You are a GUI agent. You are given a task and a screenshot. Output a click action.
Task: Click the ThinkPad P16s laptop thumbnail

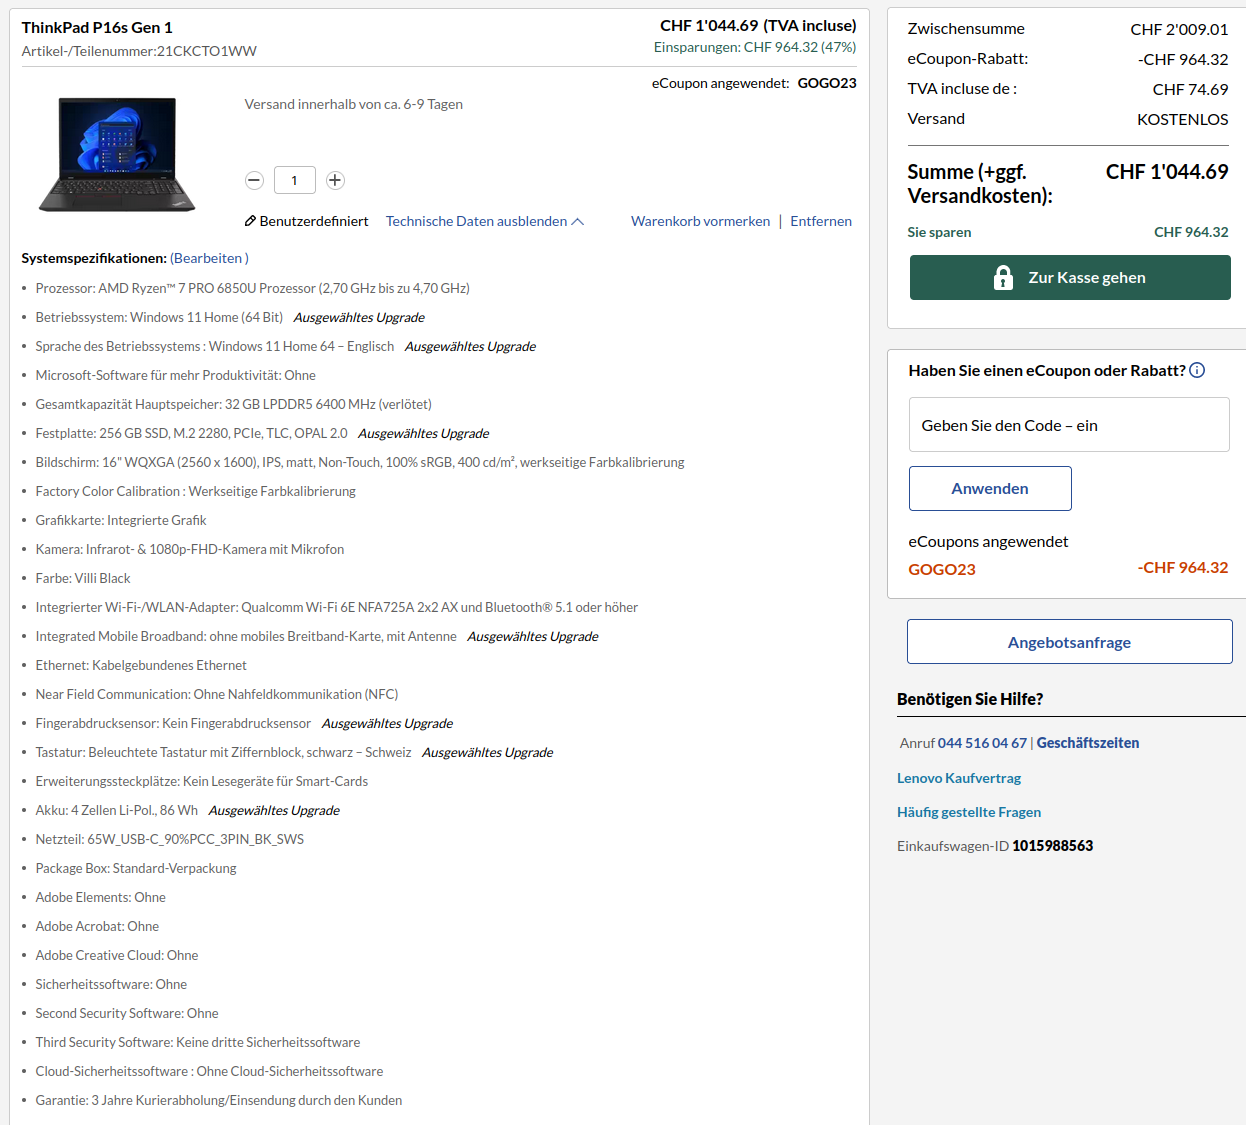tap(117, 155)
